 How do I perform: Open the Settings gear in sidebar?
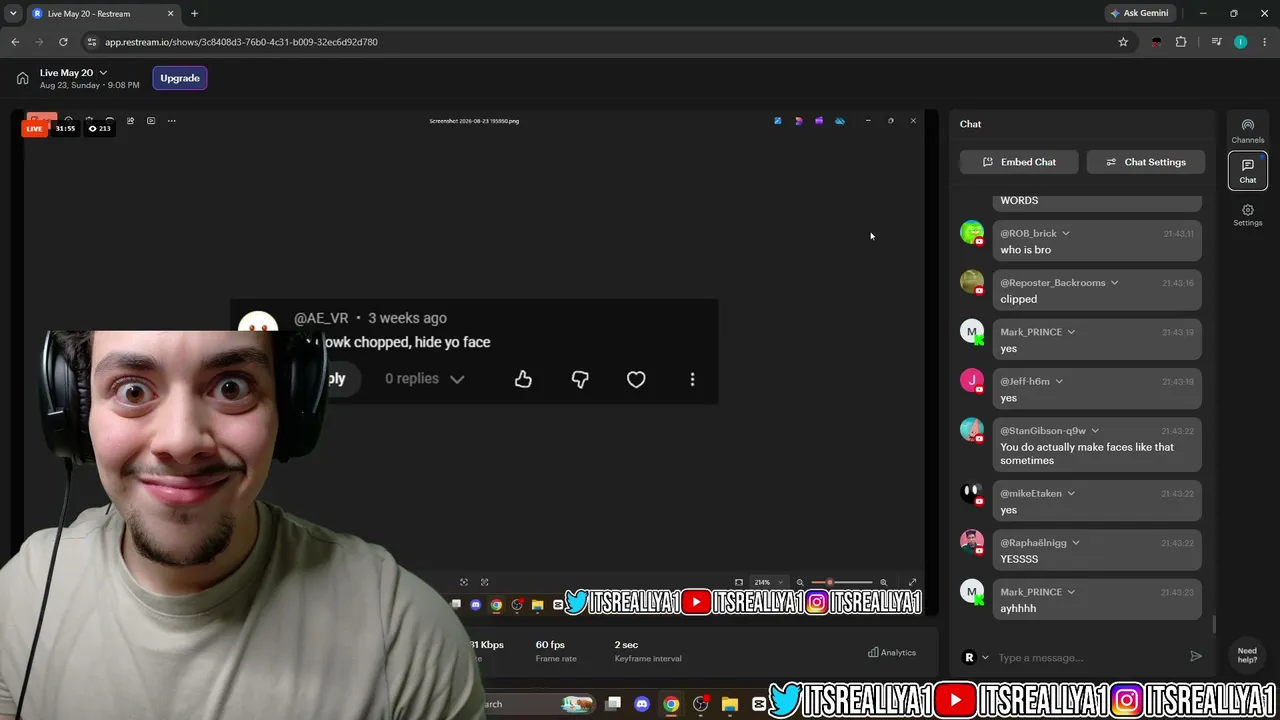(1248, 215)
